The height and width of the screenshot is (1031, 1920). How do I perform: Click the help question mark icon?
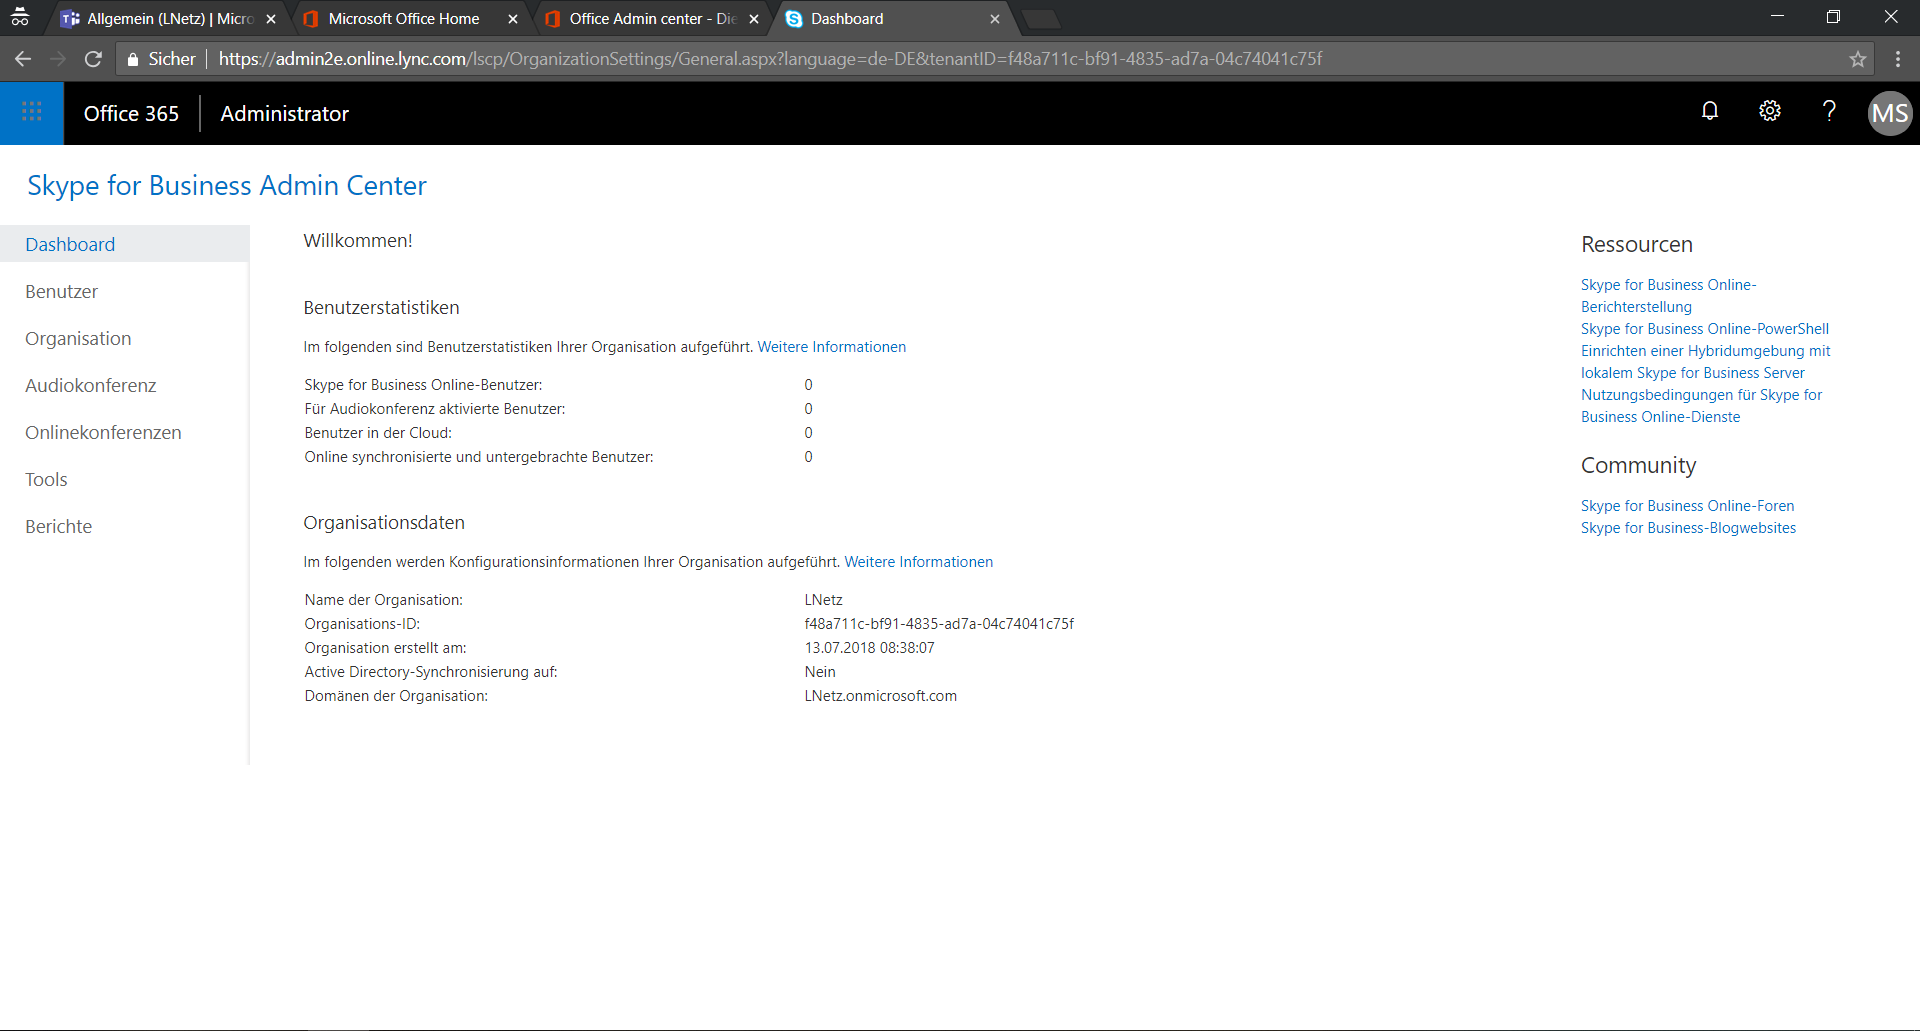point(1829,111)
